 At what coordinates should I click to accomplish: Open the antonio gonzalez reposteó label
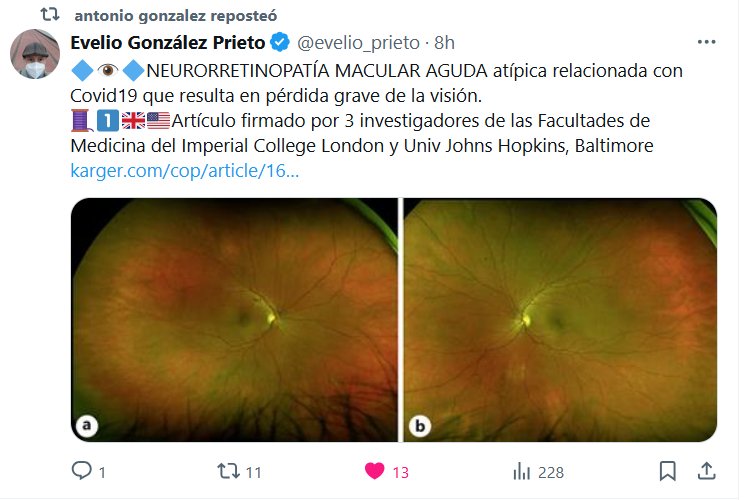click(176, 16)
